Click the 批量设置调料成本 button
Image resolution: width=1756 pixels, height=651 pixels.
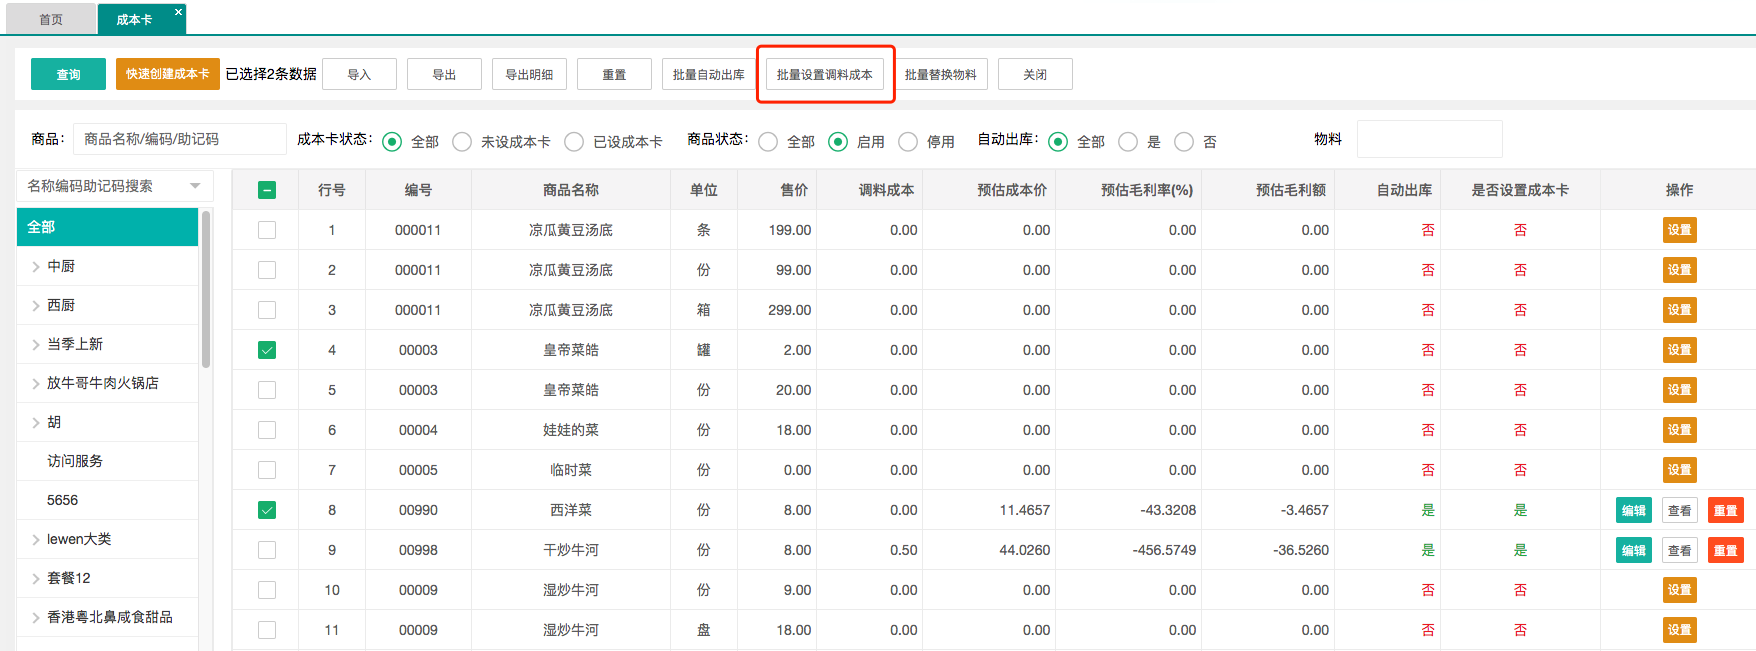coord(824,74)
